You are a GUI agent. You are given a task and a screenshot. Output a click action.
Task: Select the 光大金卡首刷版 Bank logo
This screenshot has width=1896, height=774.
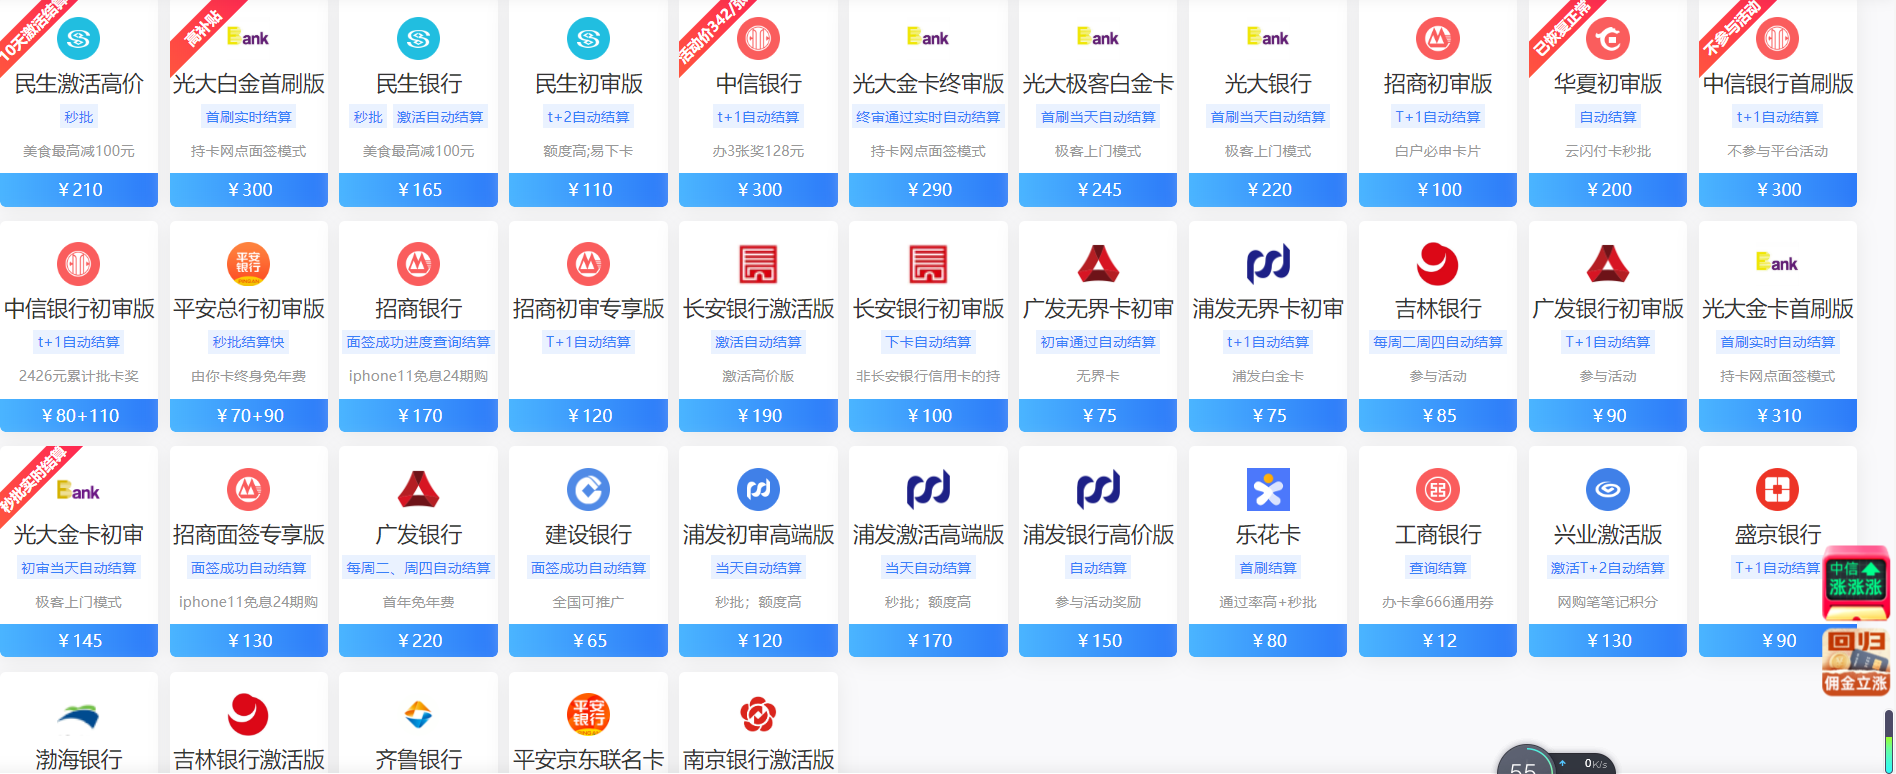[1777, 263]
